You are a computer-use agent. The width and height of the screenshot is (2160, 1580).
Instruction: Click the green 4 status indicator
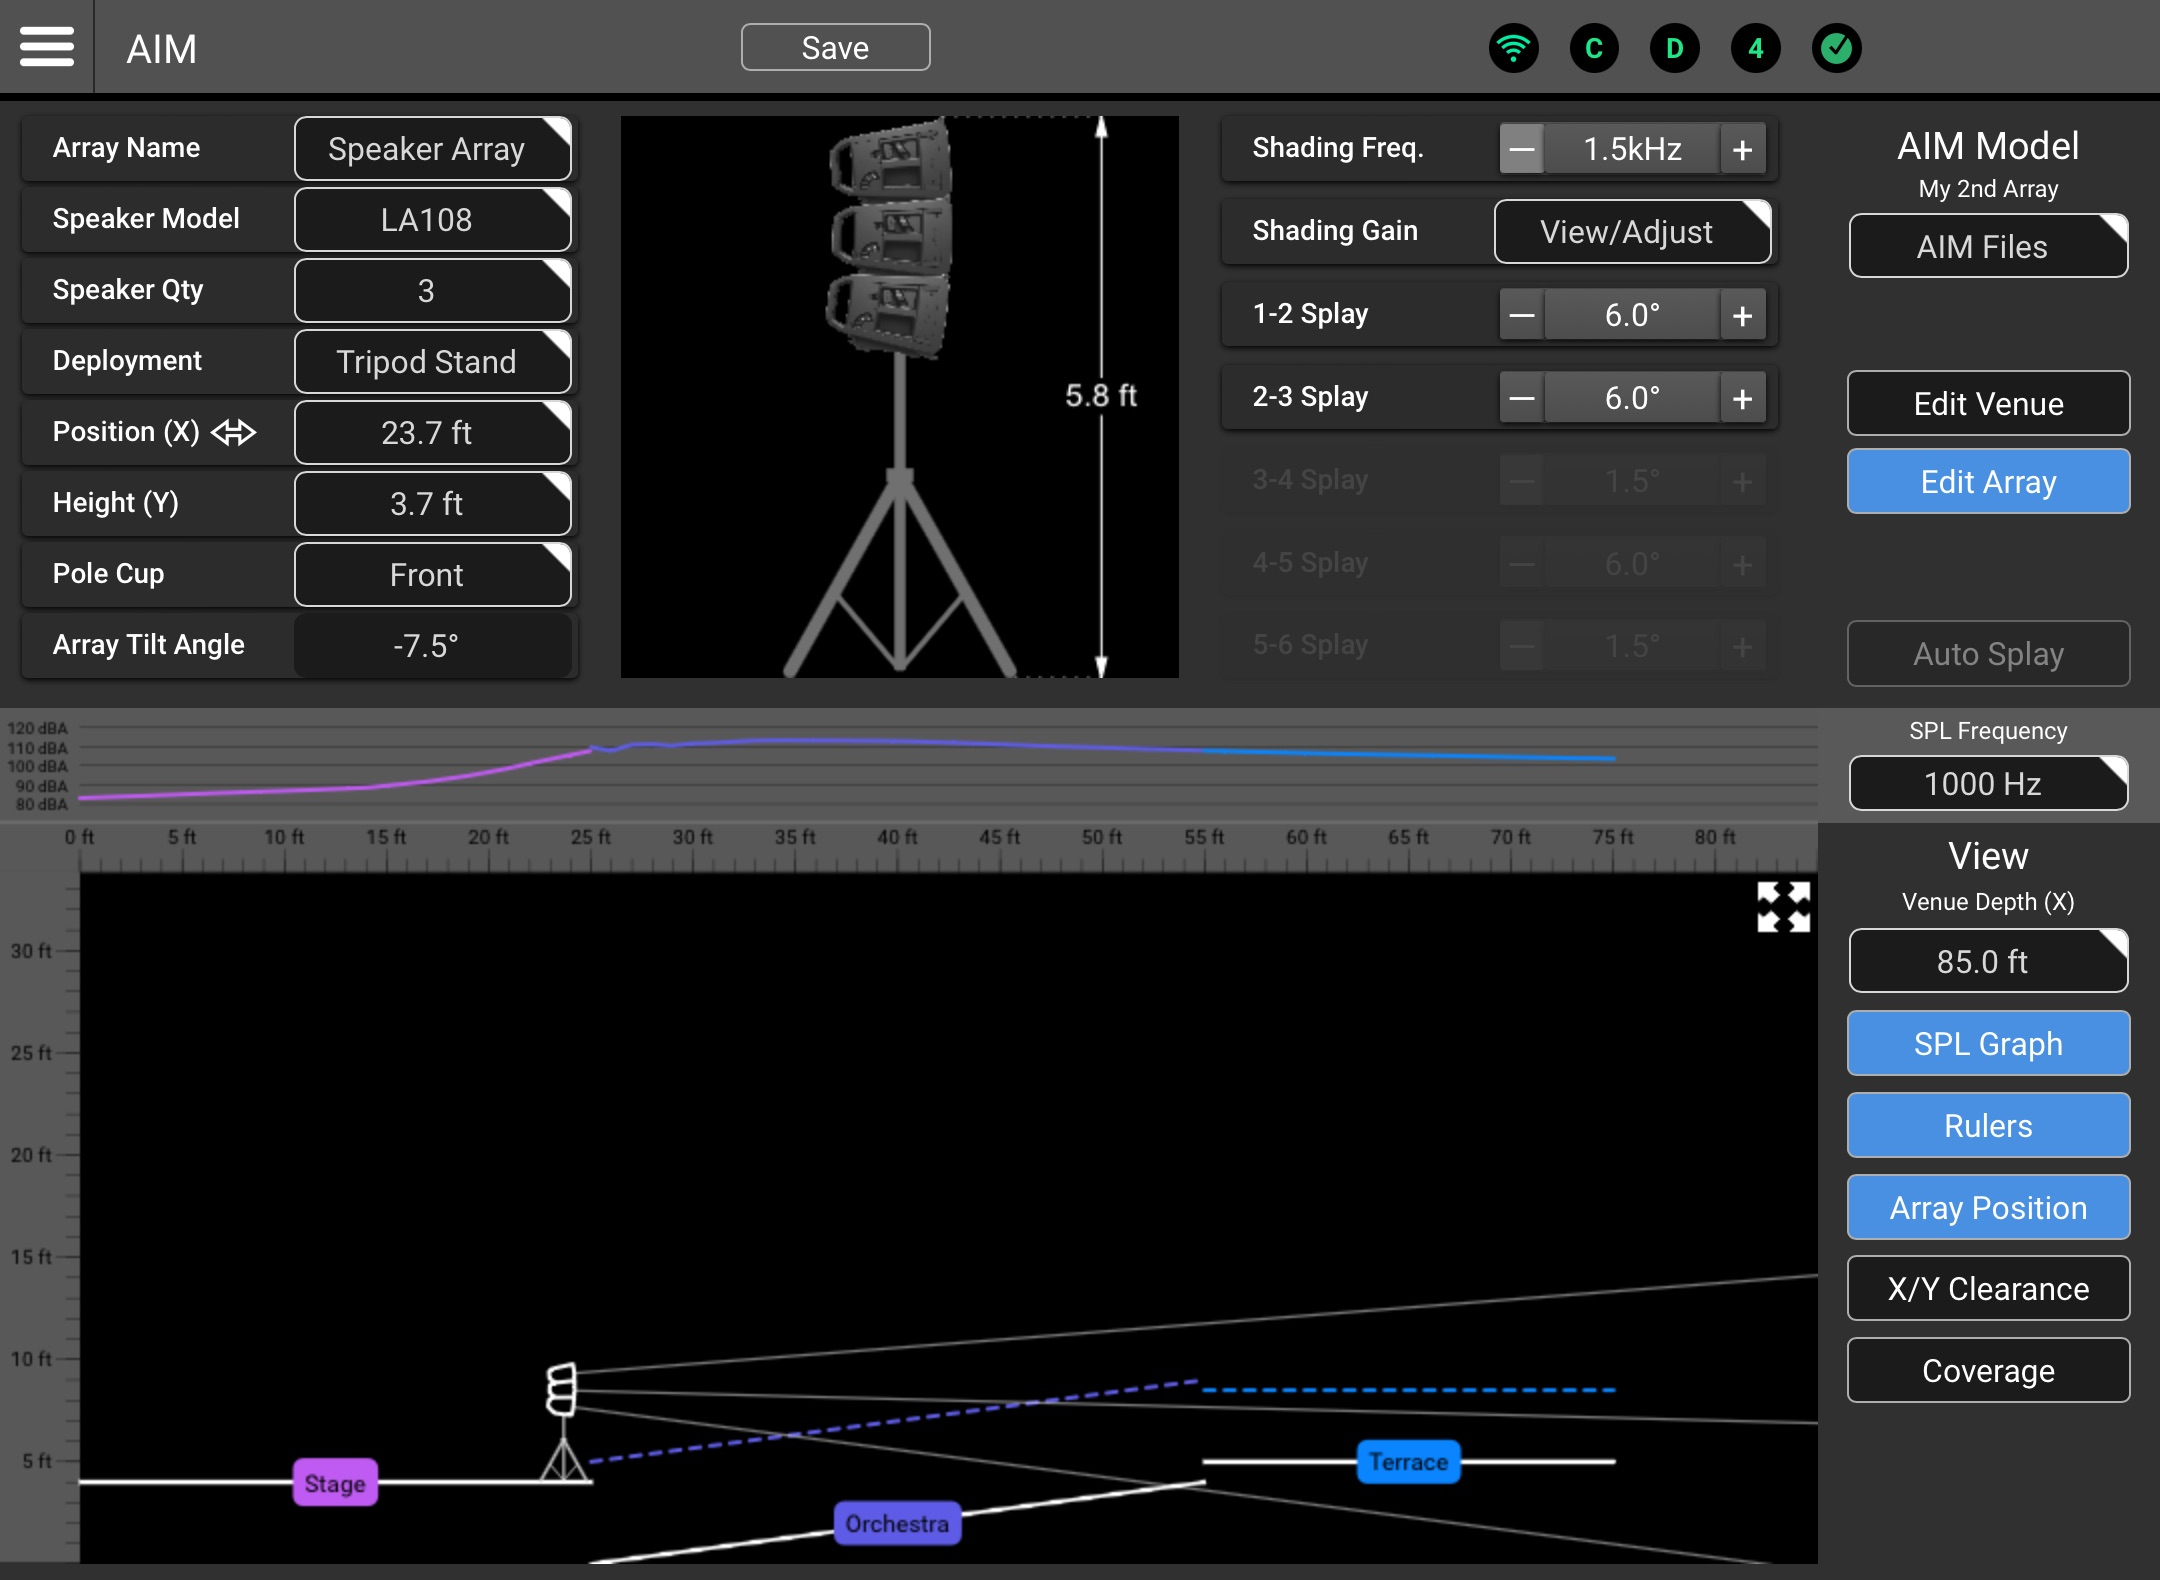[x=1755, y=48]
